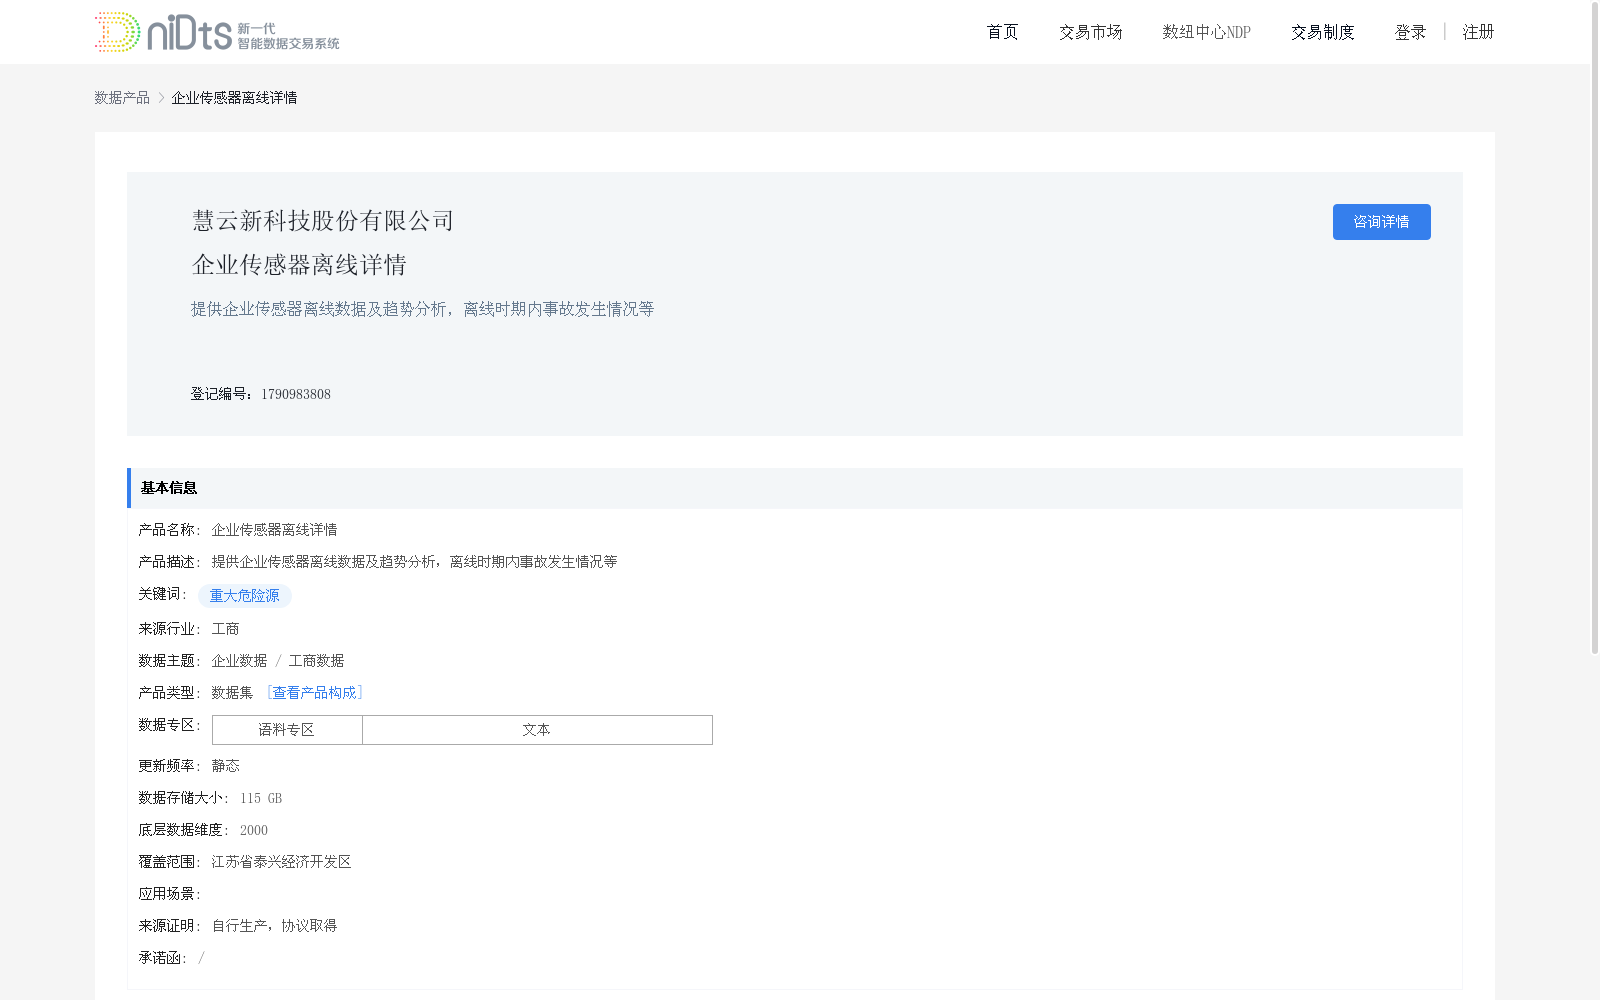Viewport: 1600px width, 1000px height.
Task: Open 数纽中心NDP navigation item
Action: tap(1206, 32)
